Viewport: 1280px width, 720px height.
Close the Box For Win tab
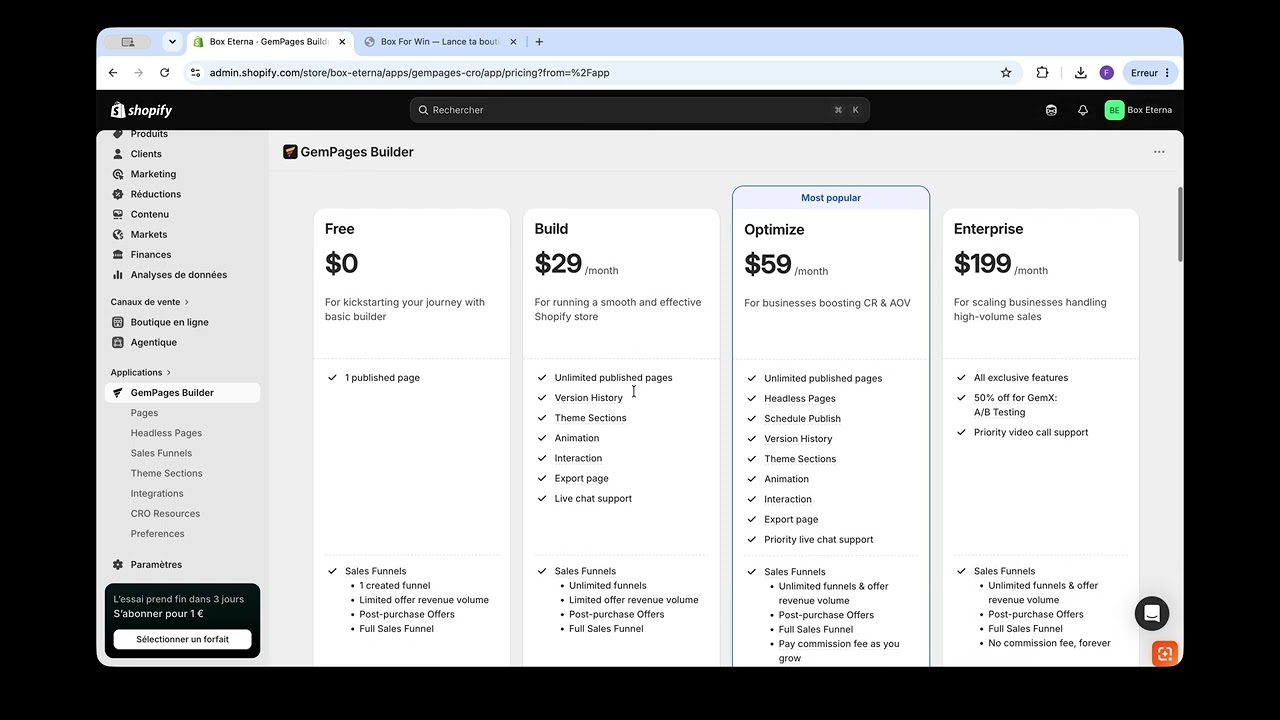coord(514,42)
